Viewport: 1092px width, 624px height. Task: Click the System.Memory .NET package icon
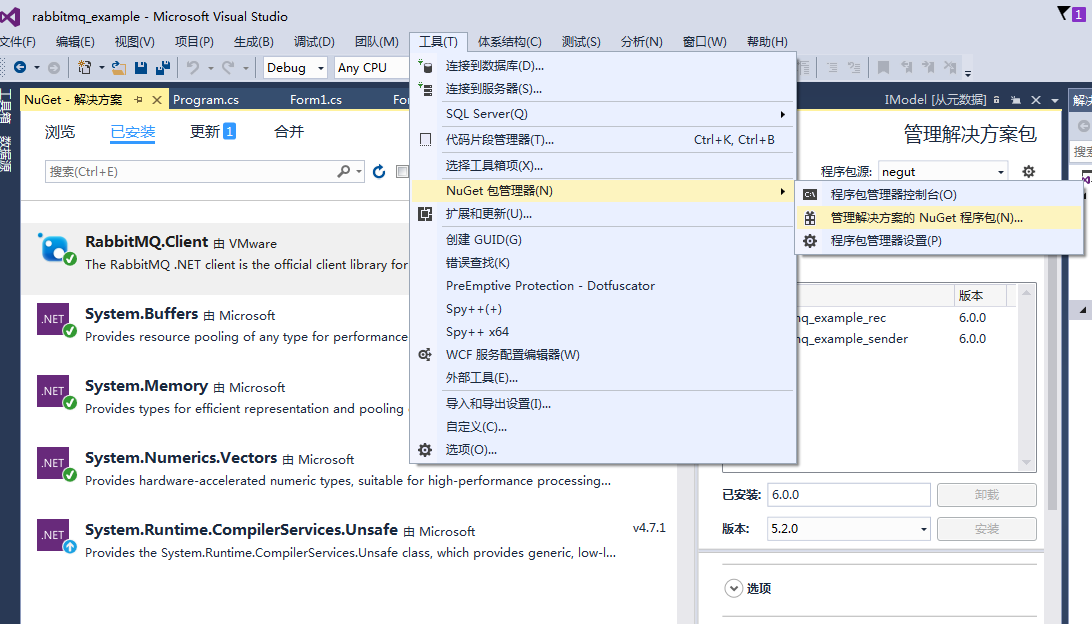(54, 391)
